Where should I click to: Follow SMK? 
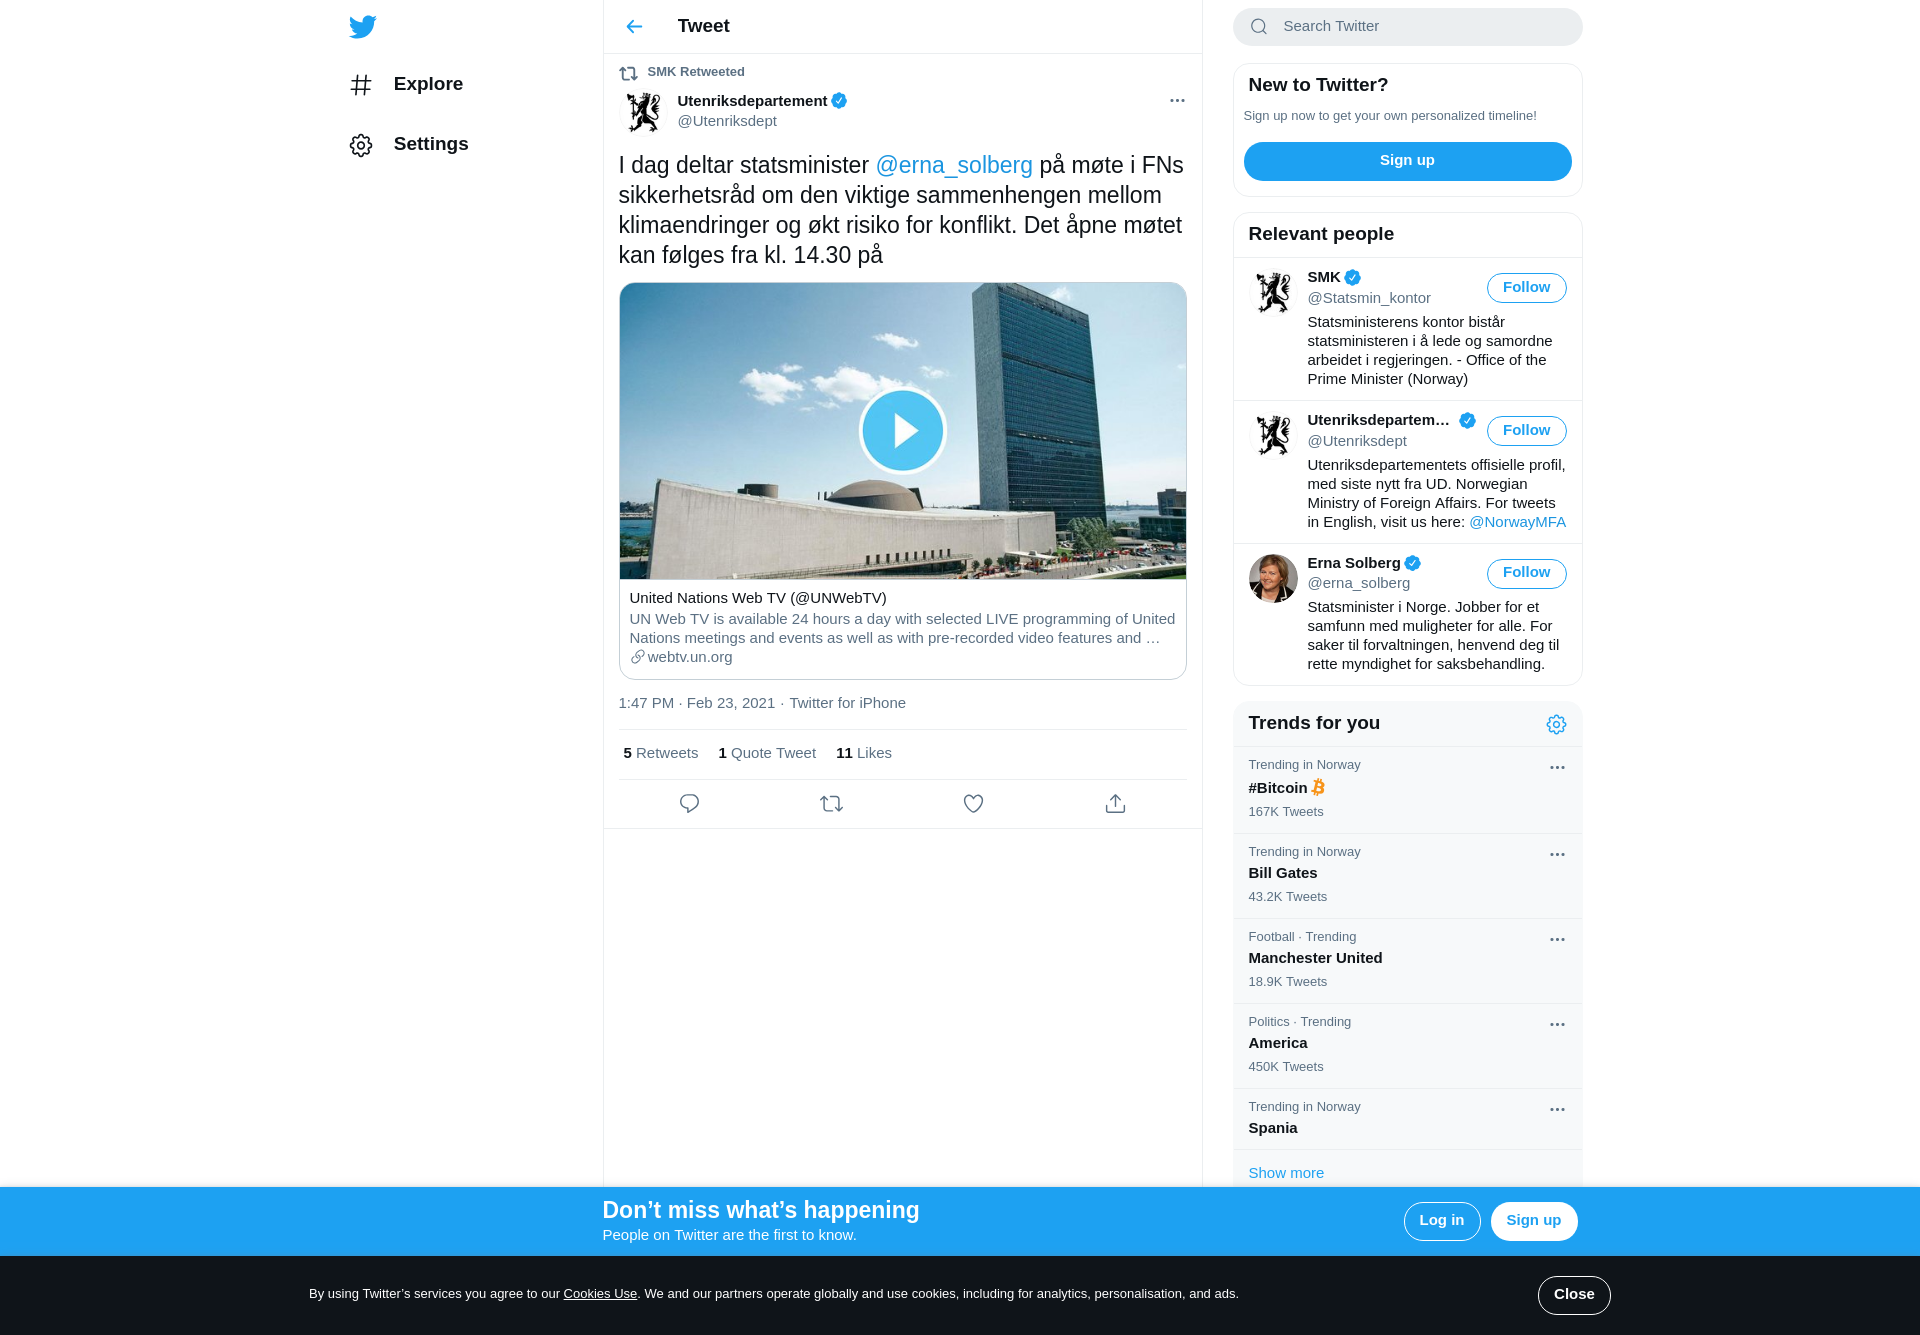point(1526,288)
